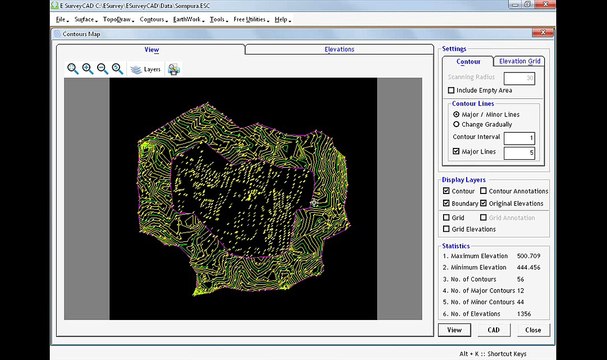Open the Layers toolbar button

point(146,69)
